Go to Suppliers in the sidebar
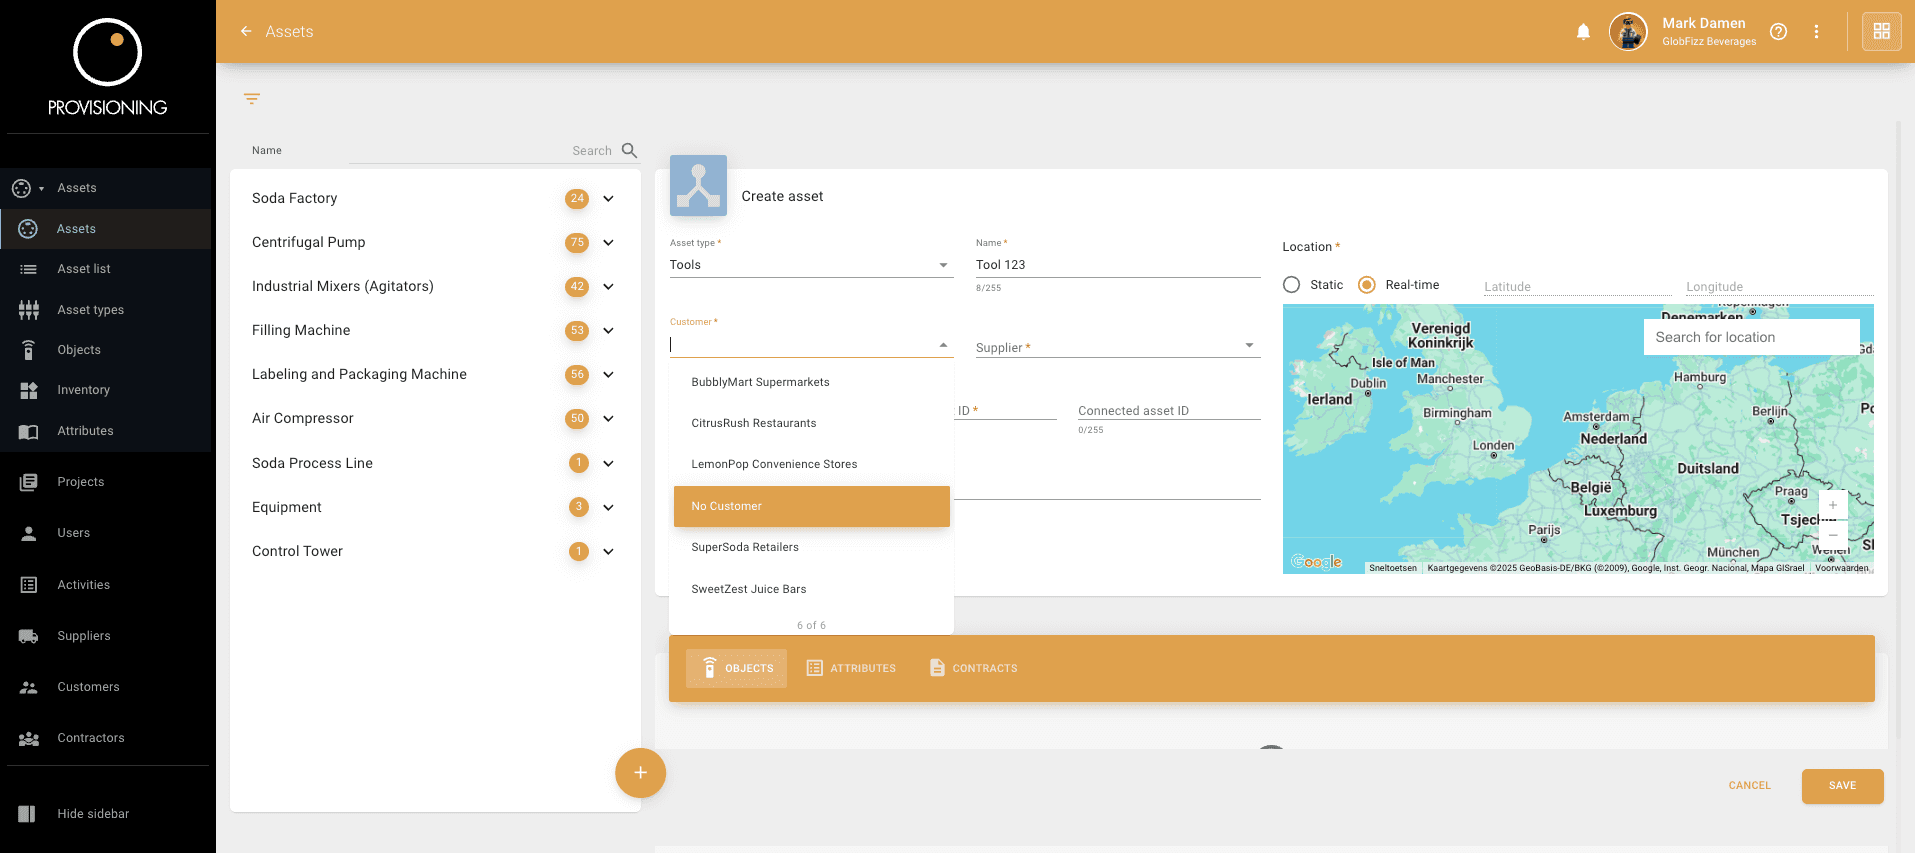The height and width of the screenshot is (853, 1915). tap(106, 636)
